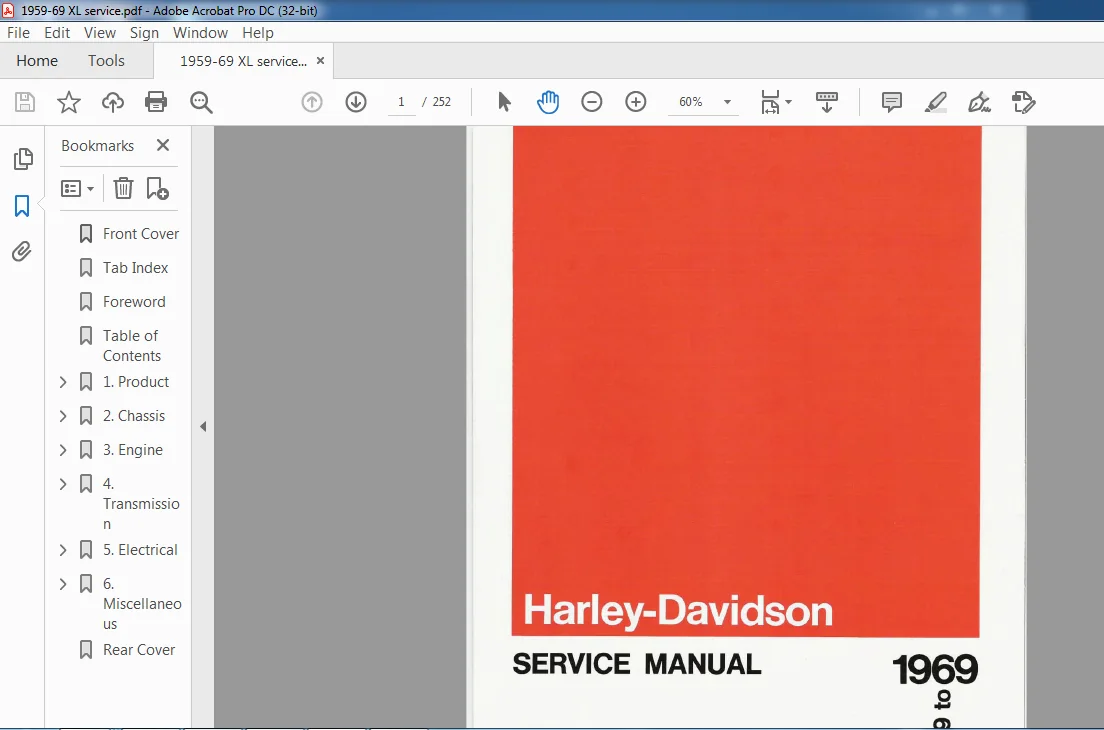Expand the 6. Miscellaneous bookmark
1104x730 pixels.
tap(63, 584)
